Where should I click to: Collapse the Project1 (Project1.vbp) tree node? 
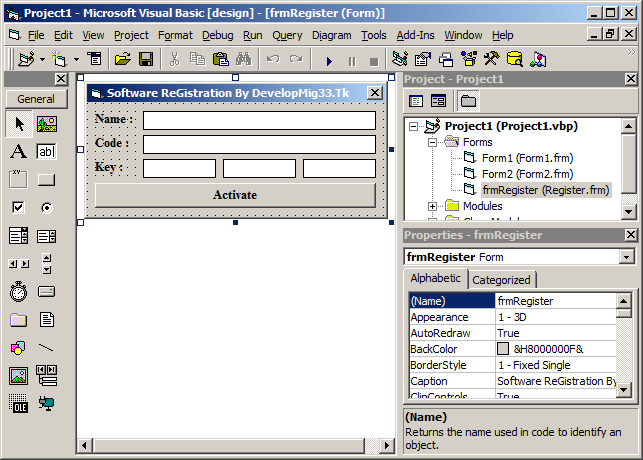pos(414,126)
